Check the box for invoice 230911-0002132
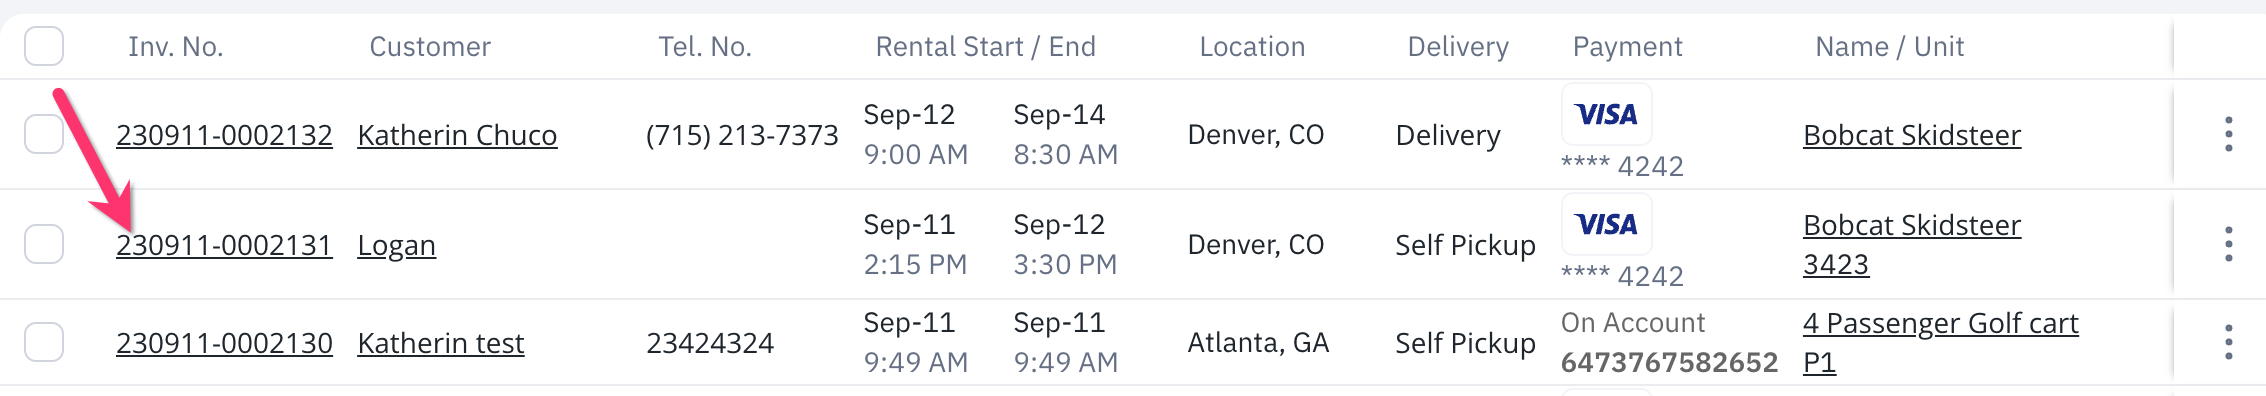This screenshot has height=396, width=2266. click(x=44, y=134)
